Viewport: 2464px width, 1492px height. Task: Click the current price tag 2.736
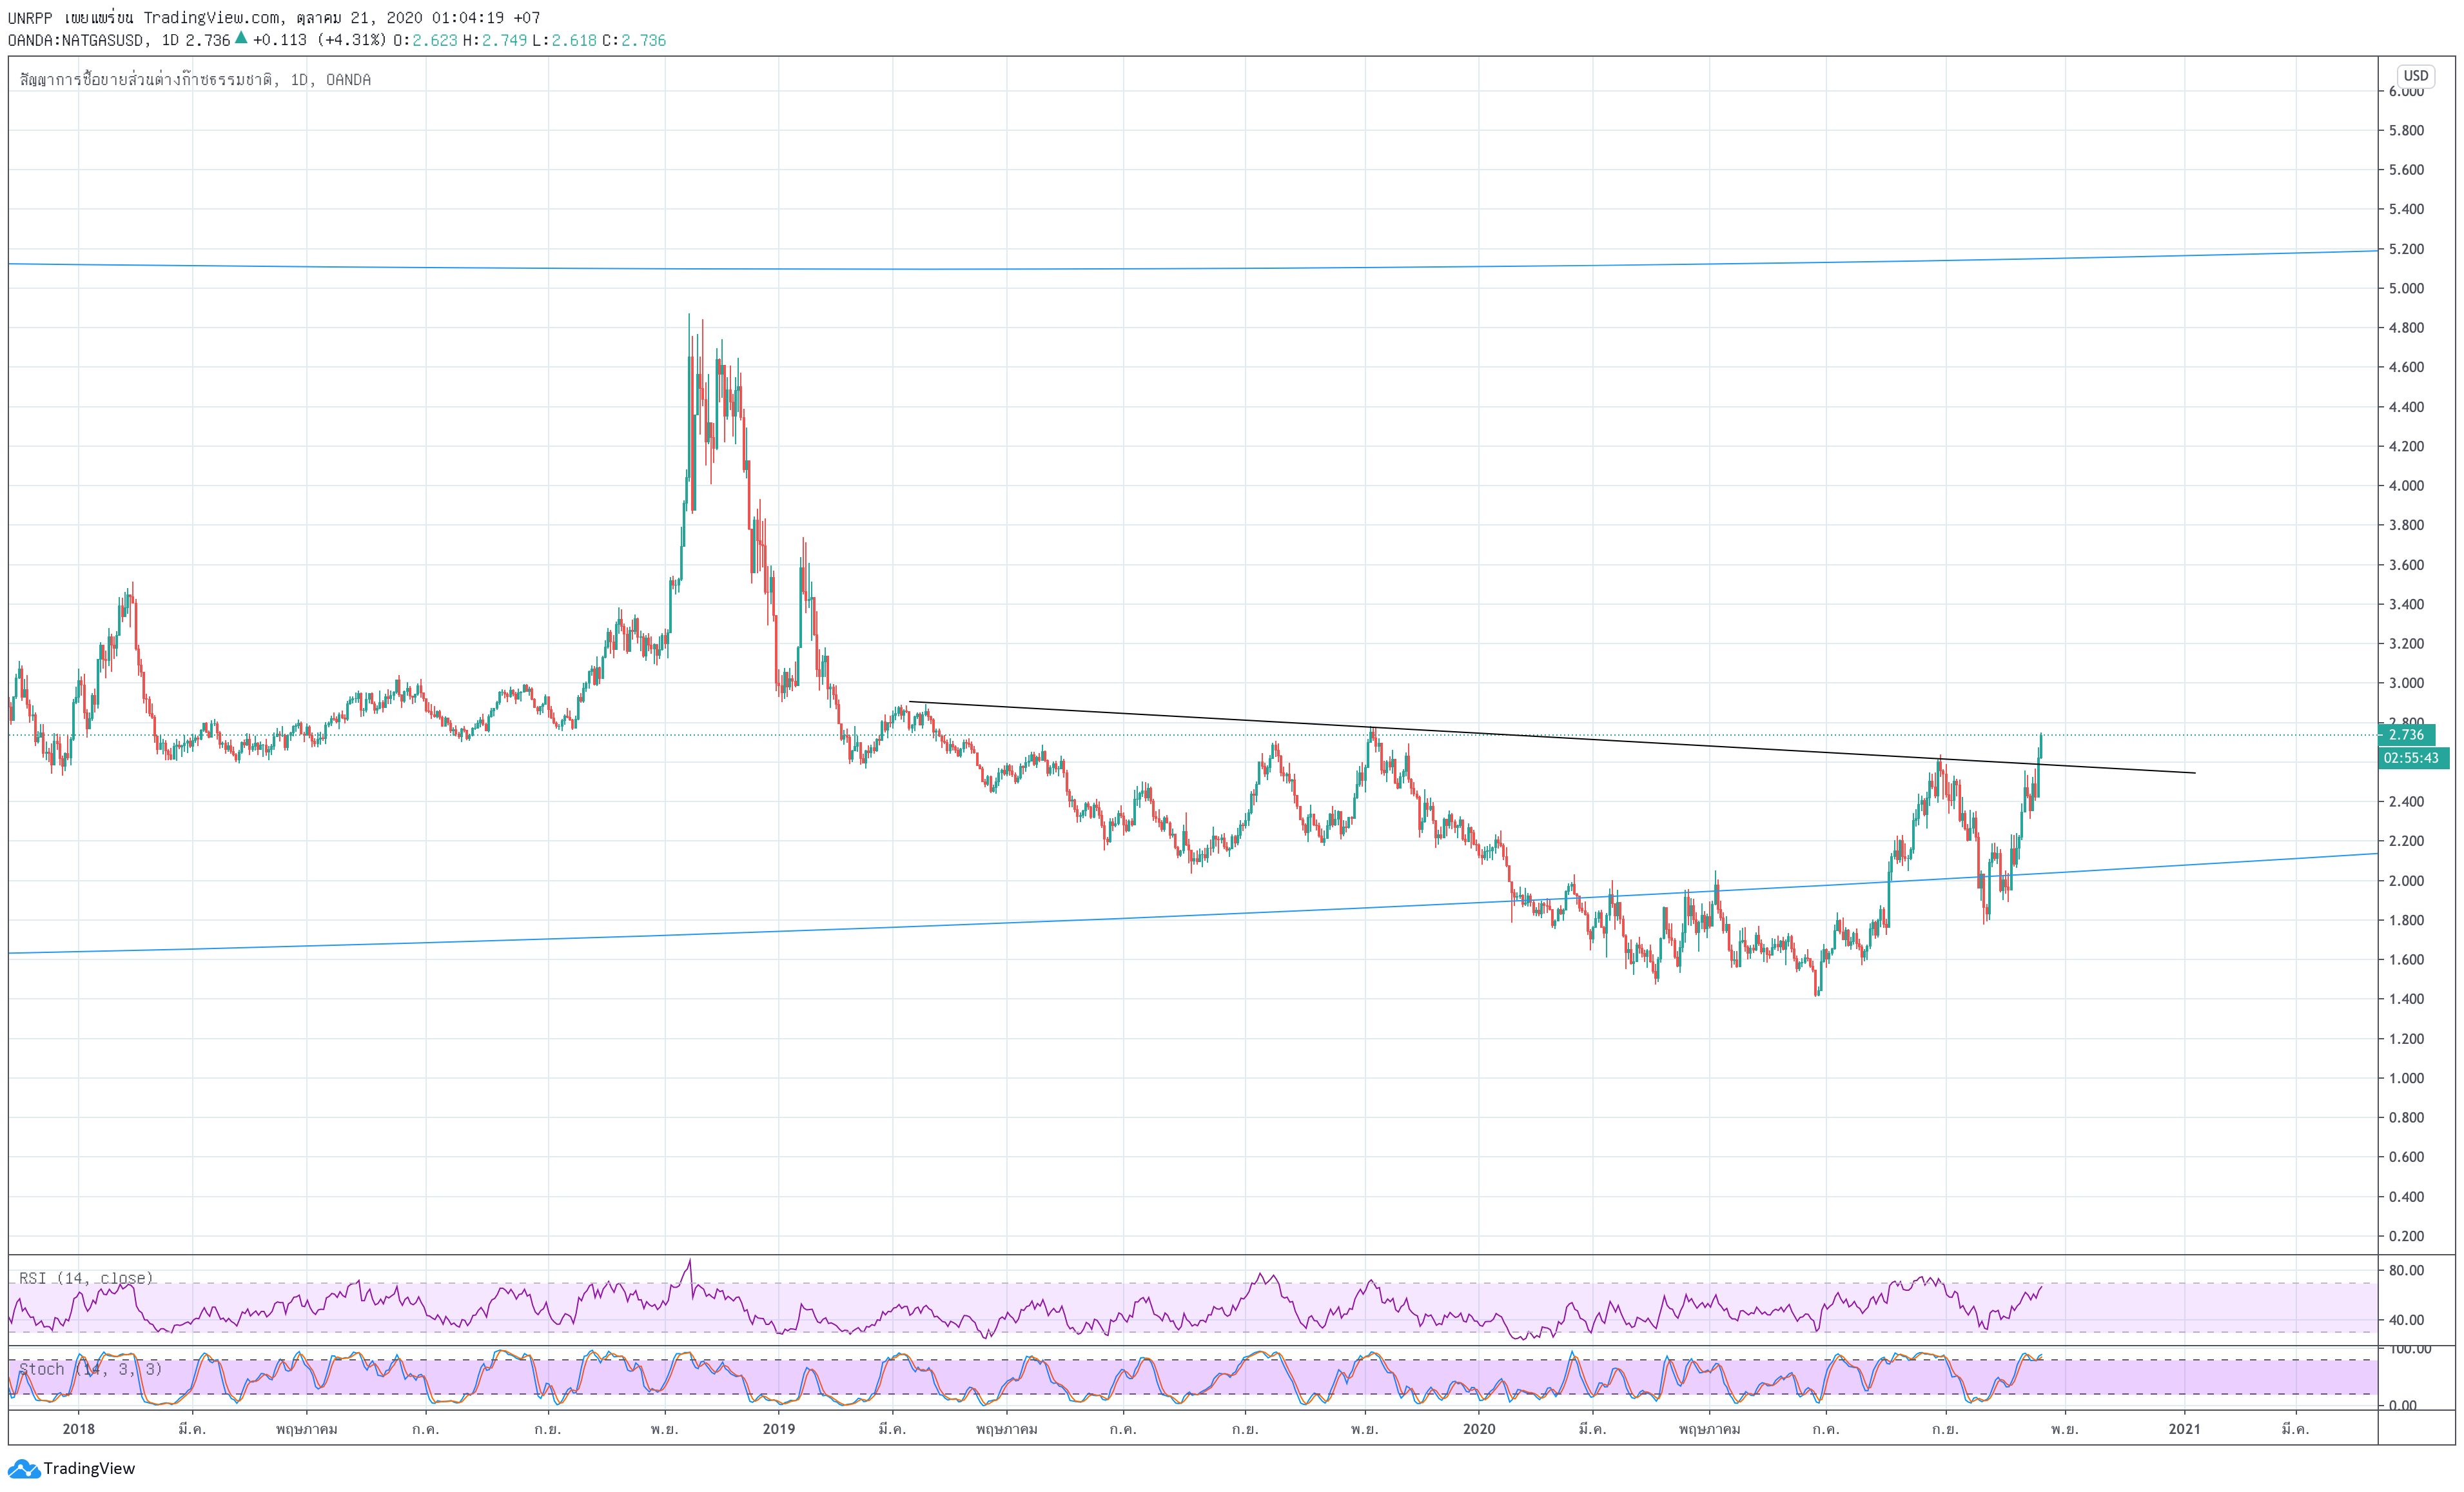click(2408, 734)
